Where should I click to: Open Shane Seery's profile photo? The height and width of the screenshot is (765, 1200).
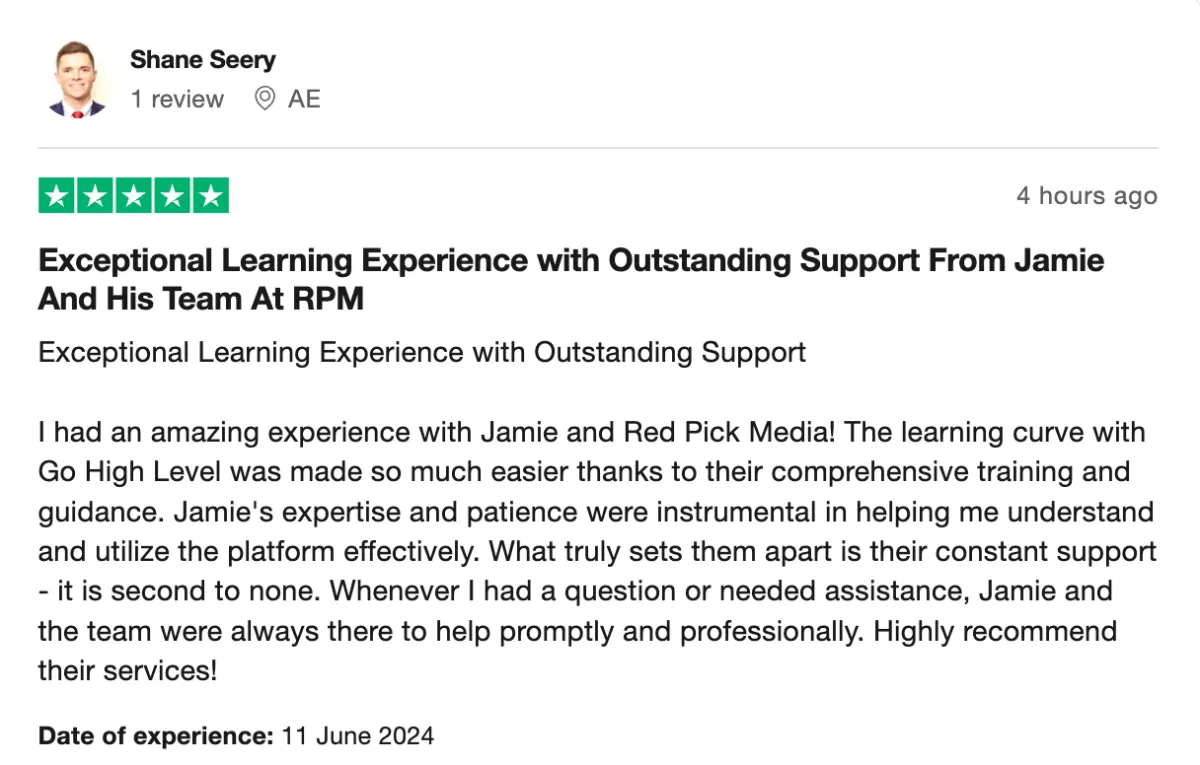click(77, 81)
